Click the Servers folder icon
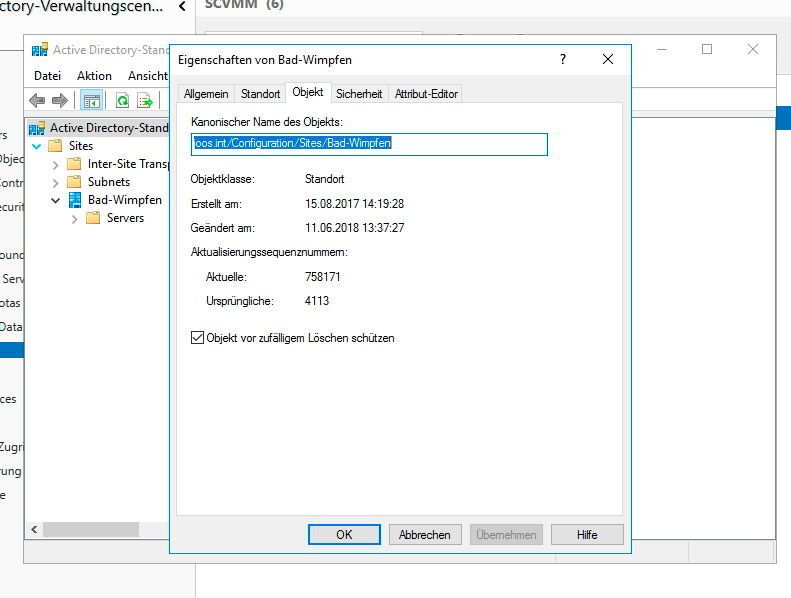791x598 pixels. pyautogui.click(x=93, y=218)
